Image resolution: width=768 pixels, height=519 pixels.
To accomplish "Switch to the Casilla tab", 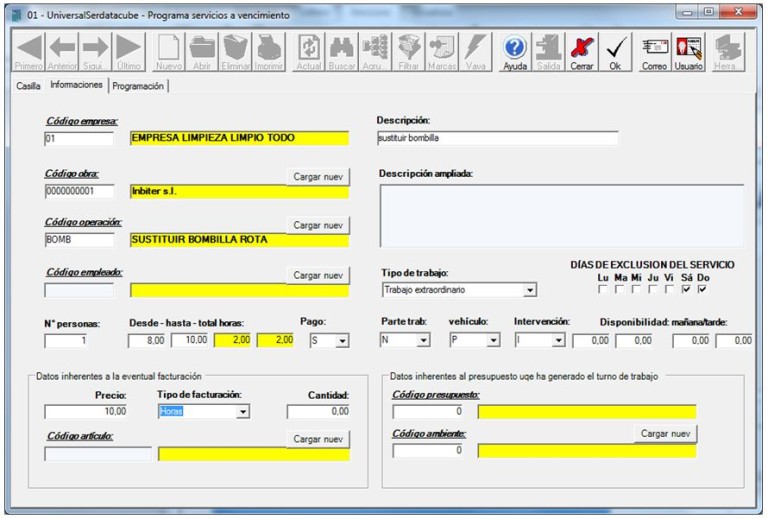I will (28, 86).
